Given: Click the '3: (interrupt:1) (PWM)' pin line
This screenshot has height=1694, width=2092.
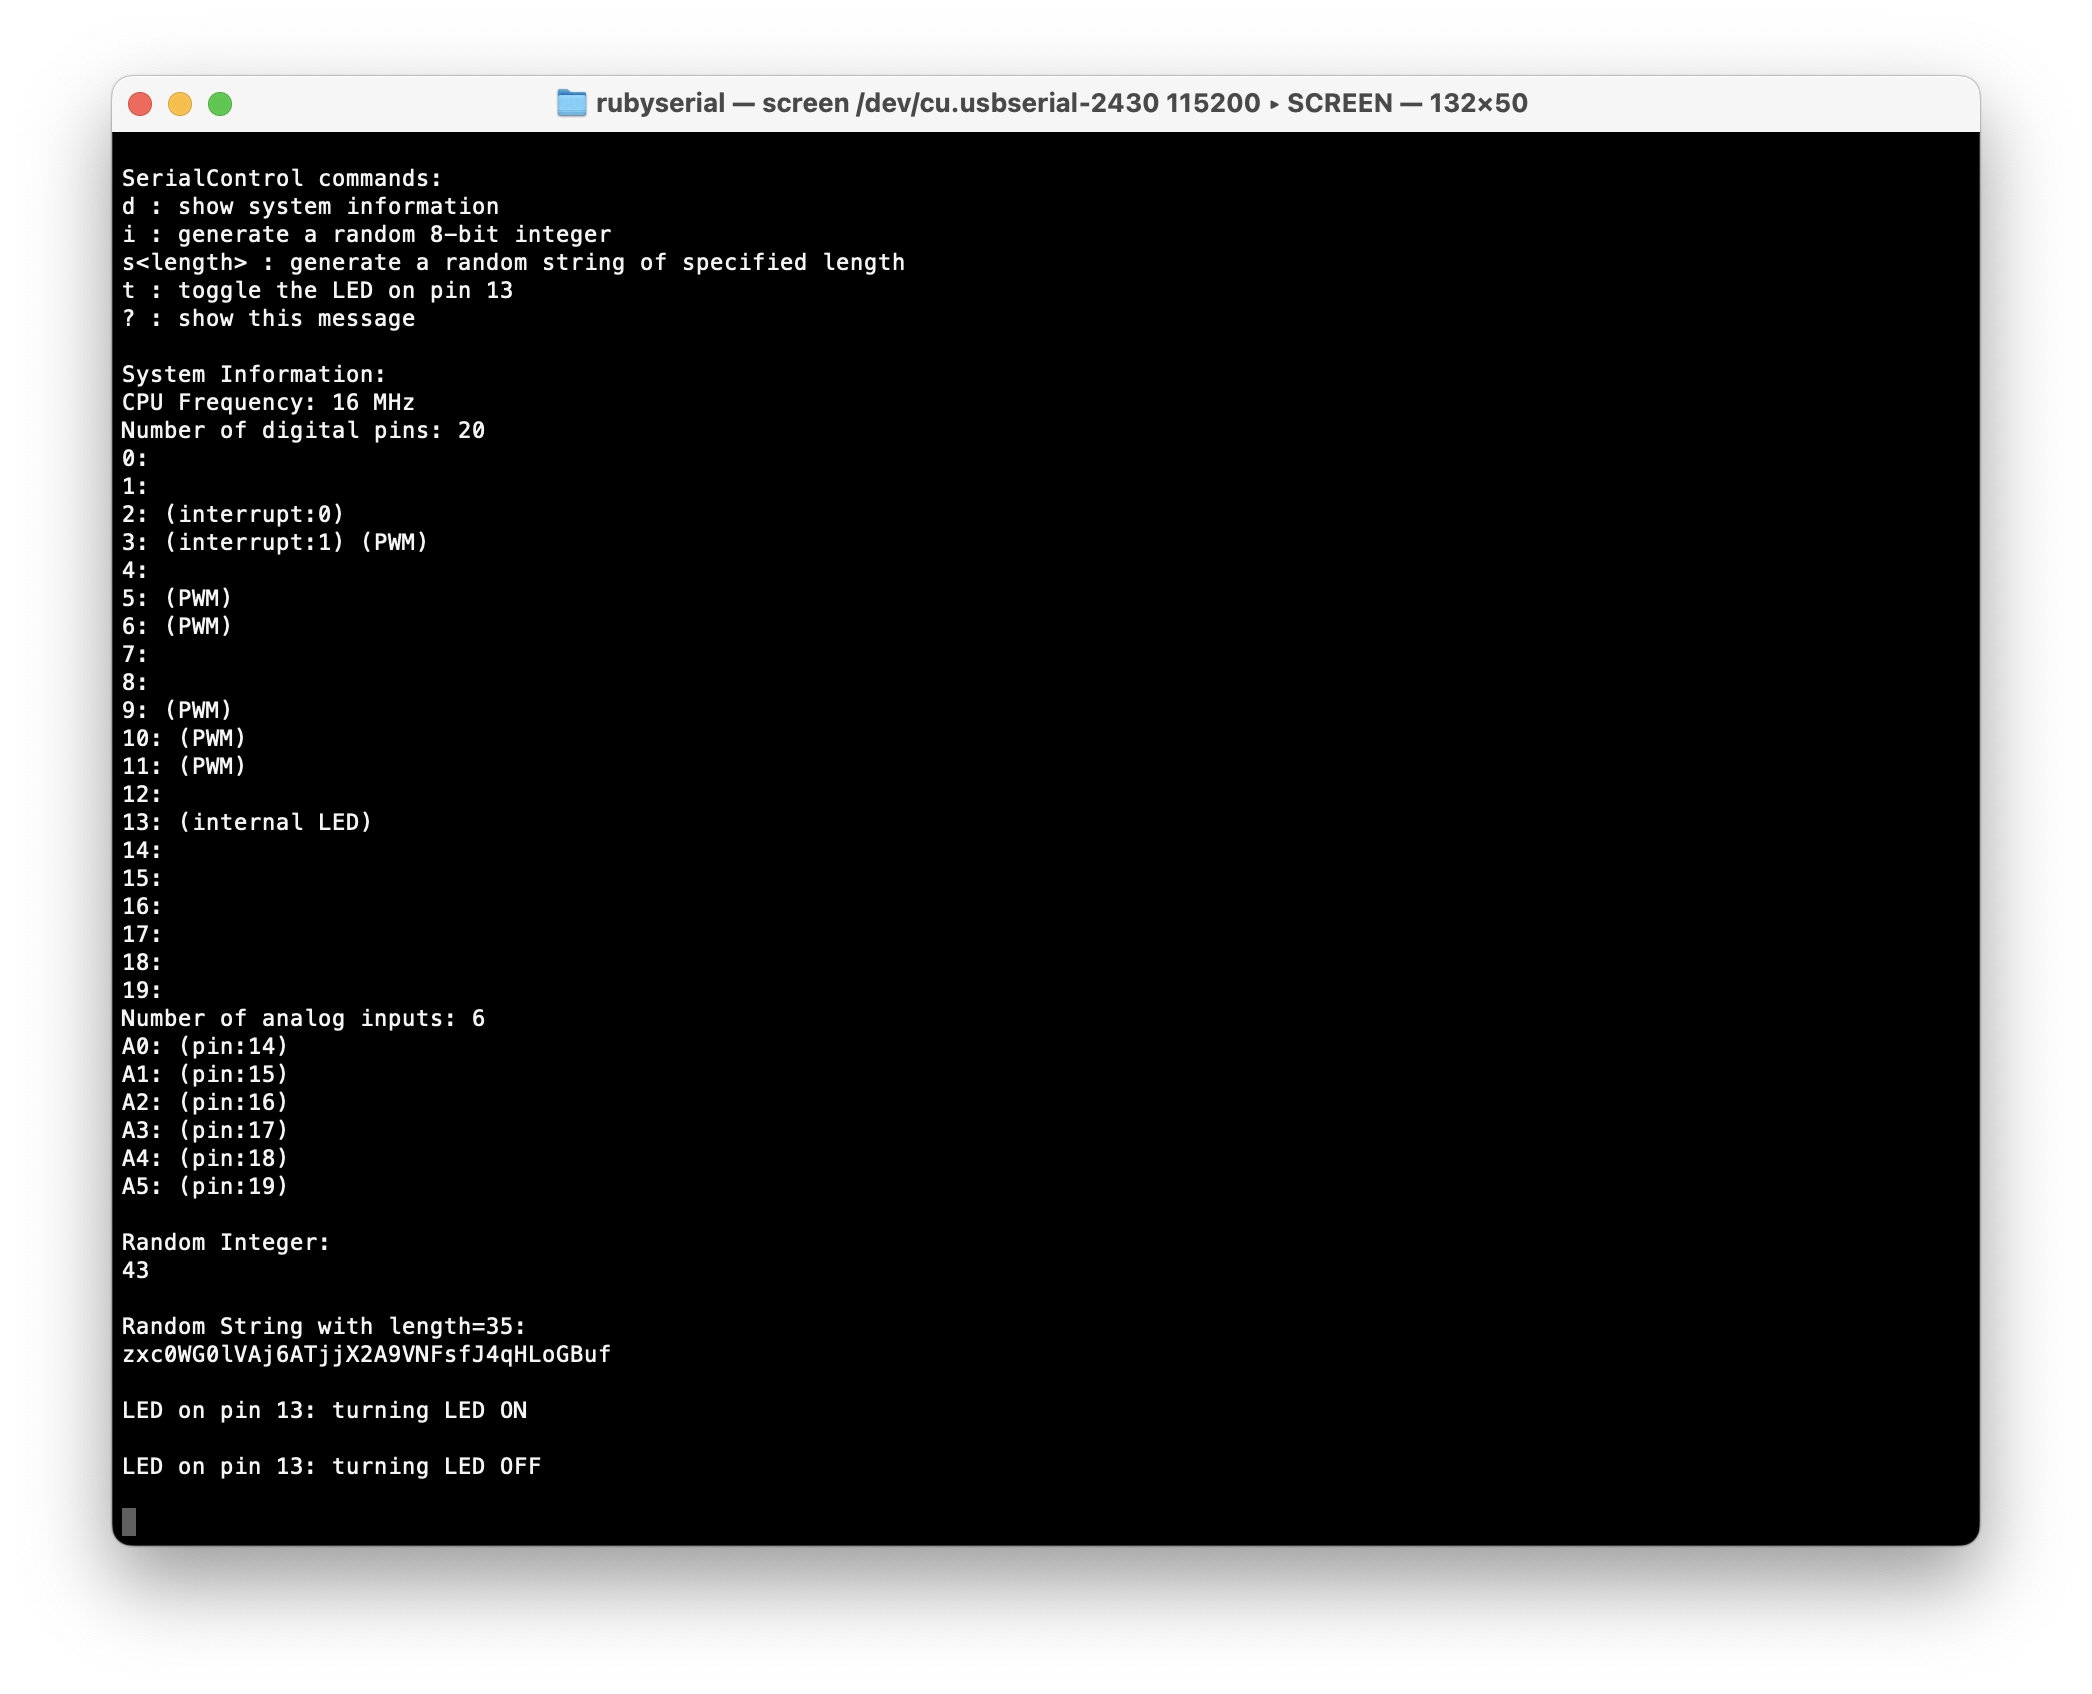Looking at the screenshot, I should (274, 542).
